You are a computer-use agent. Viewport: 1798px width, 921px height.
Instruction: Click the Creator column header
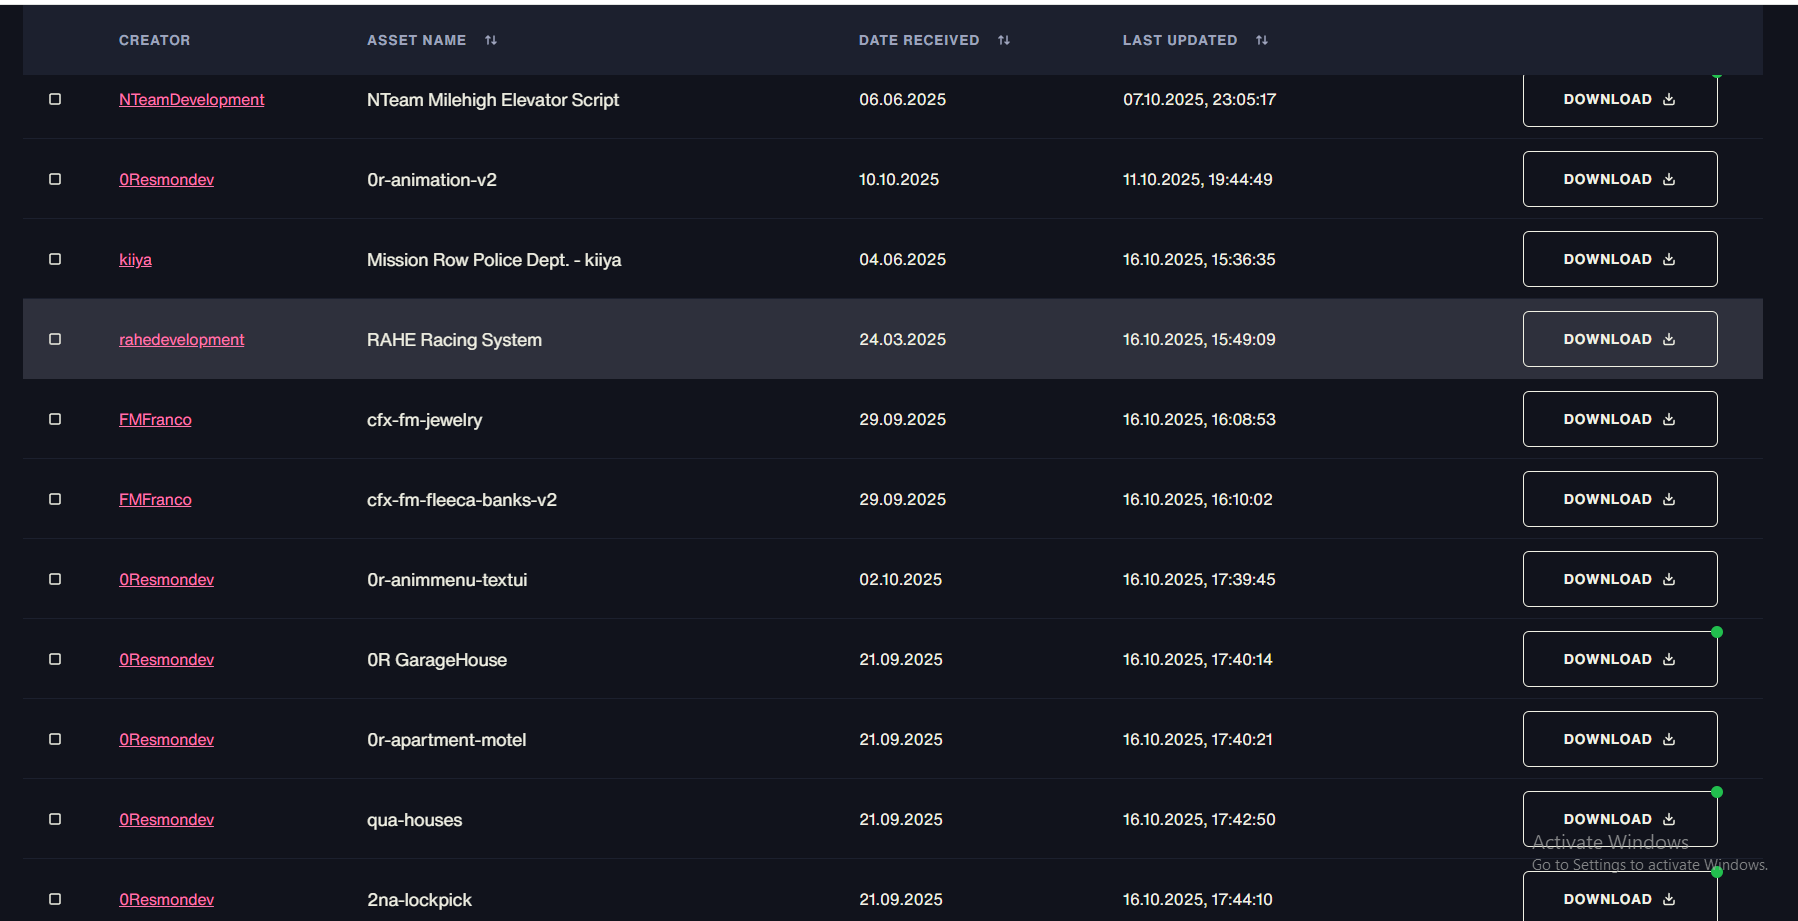coord(154,40)
